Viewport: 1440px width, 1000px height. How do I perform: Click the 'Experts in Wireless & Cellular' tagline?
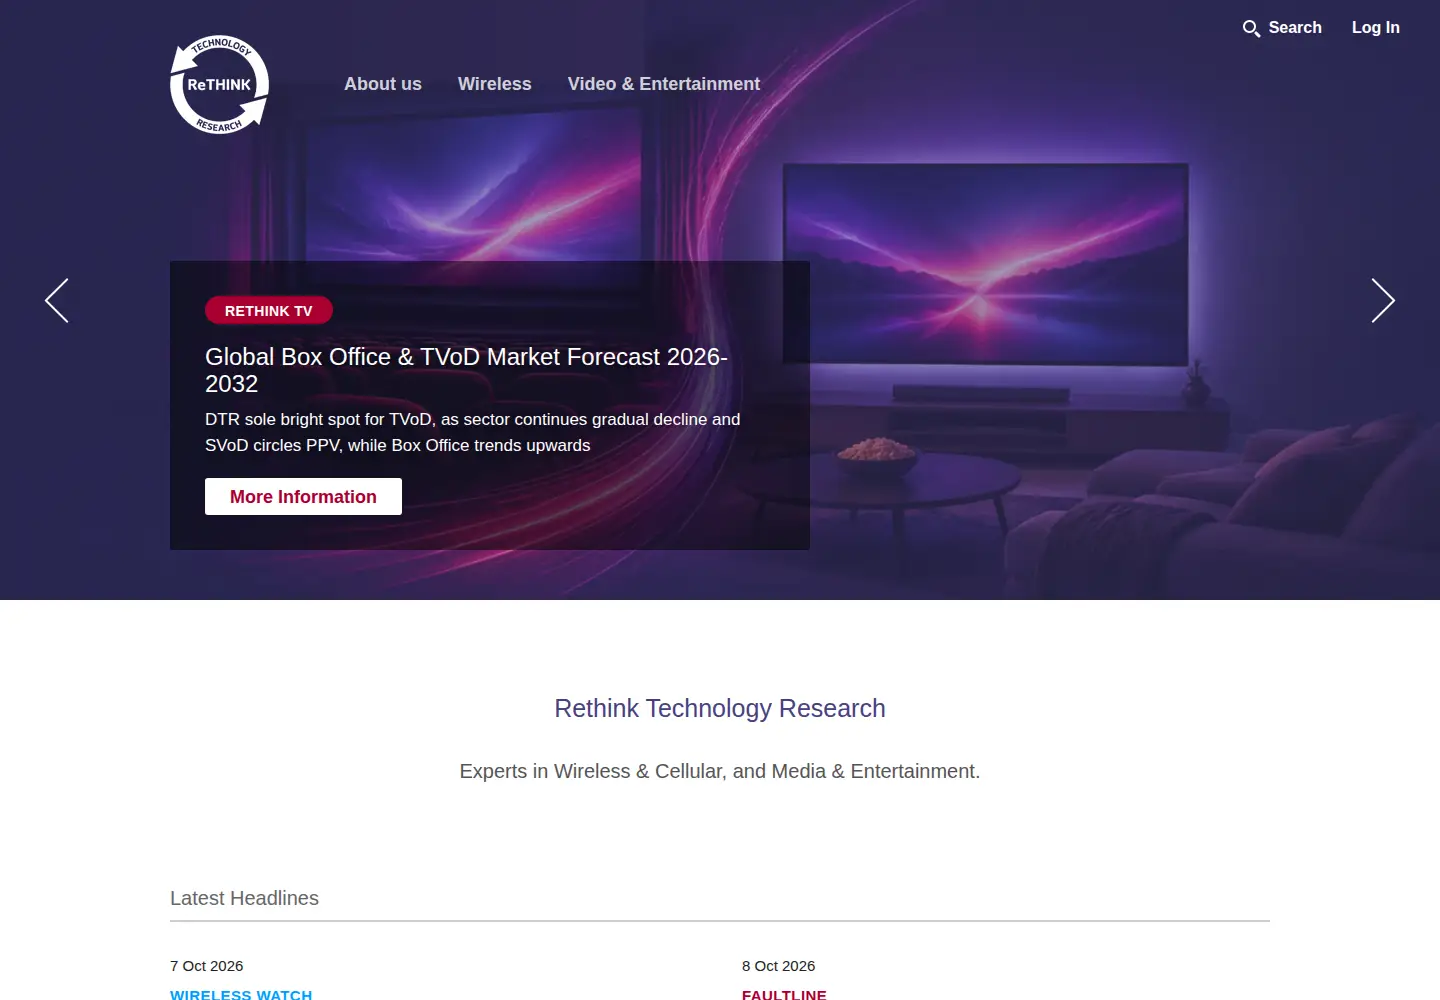[720, 771]
